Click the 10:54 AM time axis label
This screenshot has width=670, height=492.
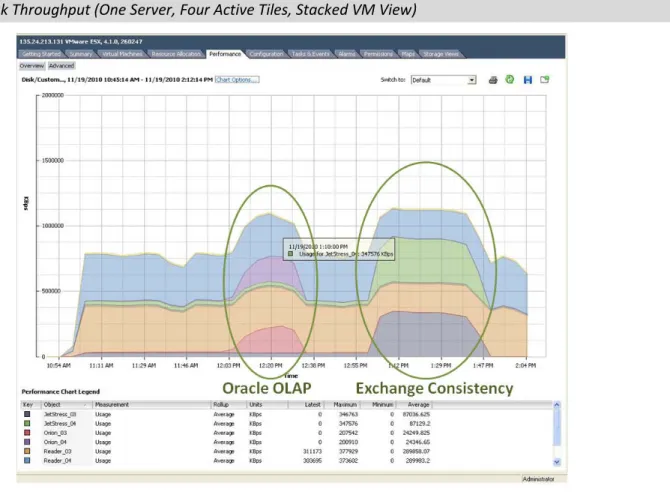pos(59,365)
